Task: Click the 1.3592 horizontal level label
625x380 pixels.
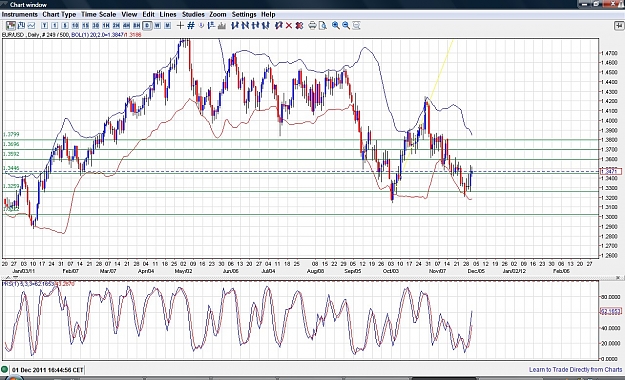Action: [11, 154]
